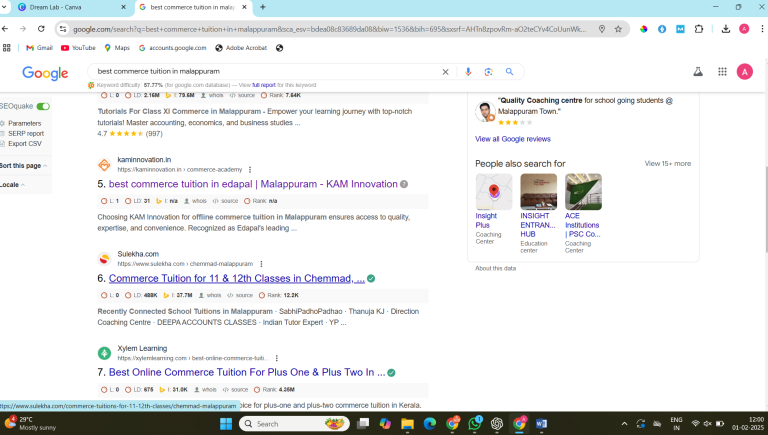Open the tab search dropdown arrow
This screenshot has width=768, height=435.
[x=4, y=7]
